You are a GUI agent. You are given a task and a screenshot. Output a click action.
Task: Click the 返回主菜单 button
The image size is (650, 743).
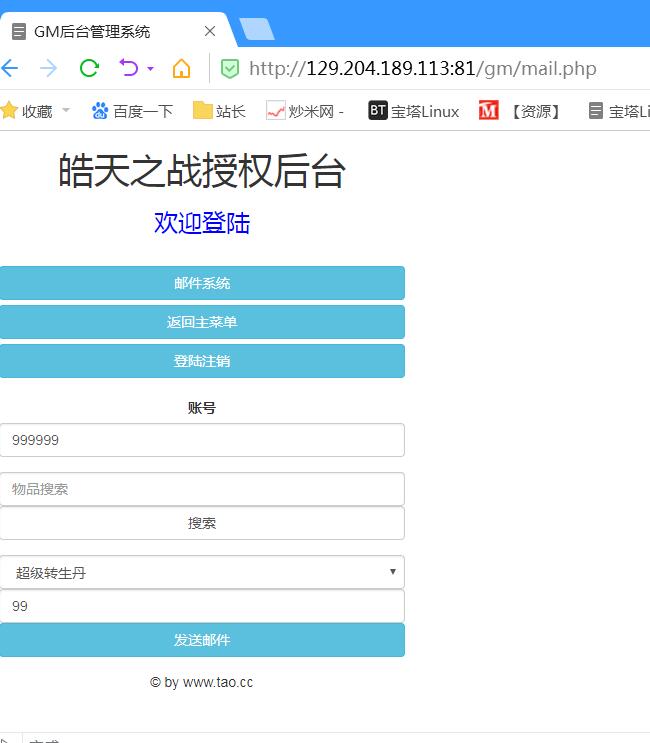(202, 322)
